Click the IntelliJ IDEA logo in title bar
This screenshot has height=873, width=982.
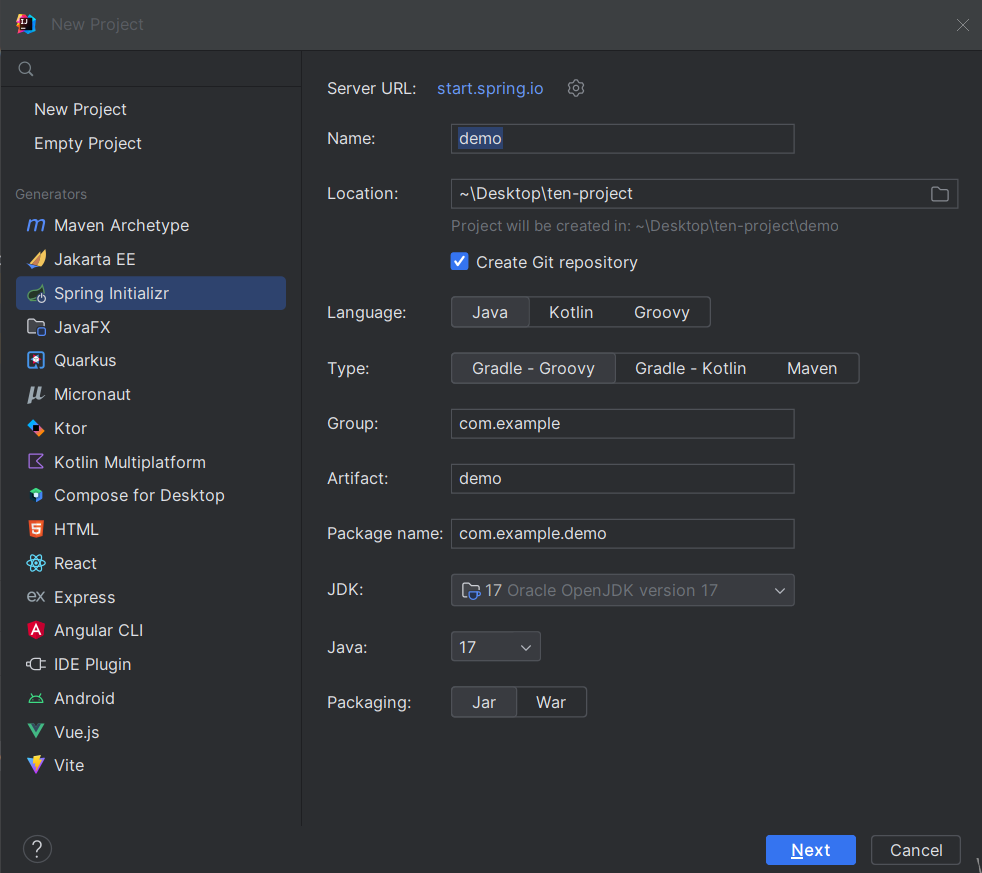pyautogui.click(x=26, y=24)
